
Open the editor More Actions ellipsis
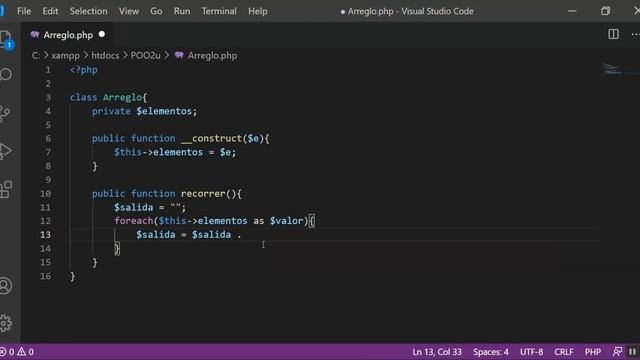[635, 35]
